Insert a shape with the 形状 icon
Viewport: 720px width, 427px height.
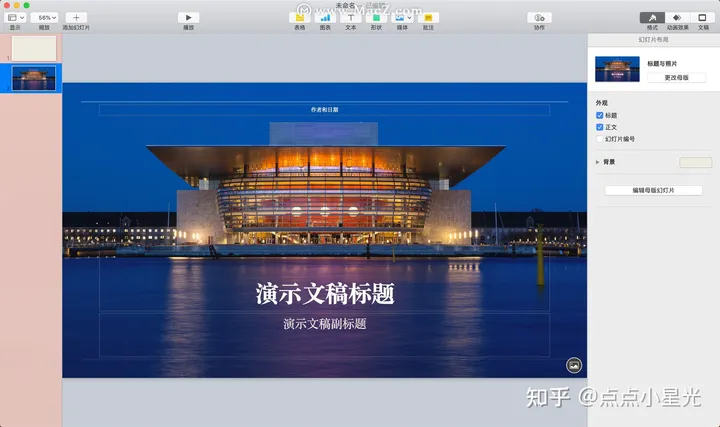[377, 18]
